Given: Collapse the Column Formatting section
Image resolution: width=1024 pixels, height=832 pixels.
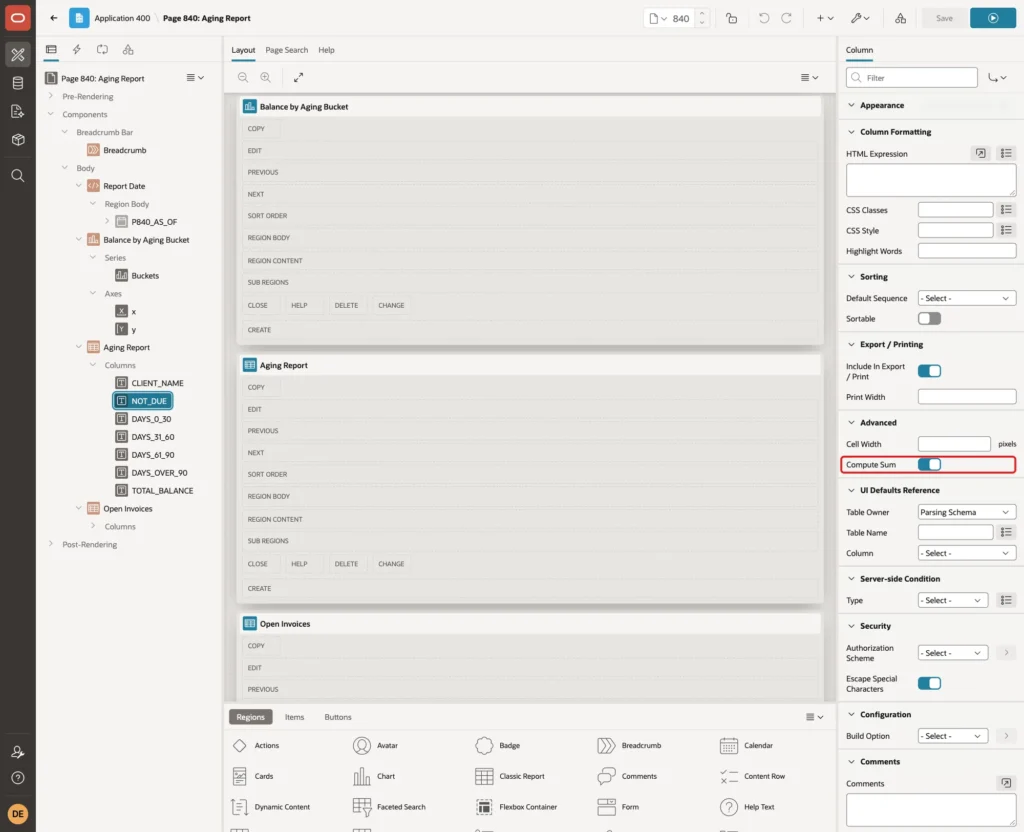Looking at the screenshot, I should pyautogui.click(x=851, y=132).
